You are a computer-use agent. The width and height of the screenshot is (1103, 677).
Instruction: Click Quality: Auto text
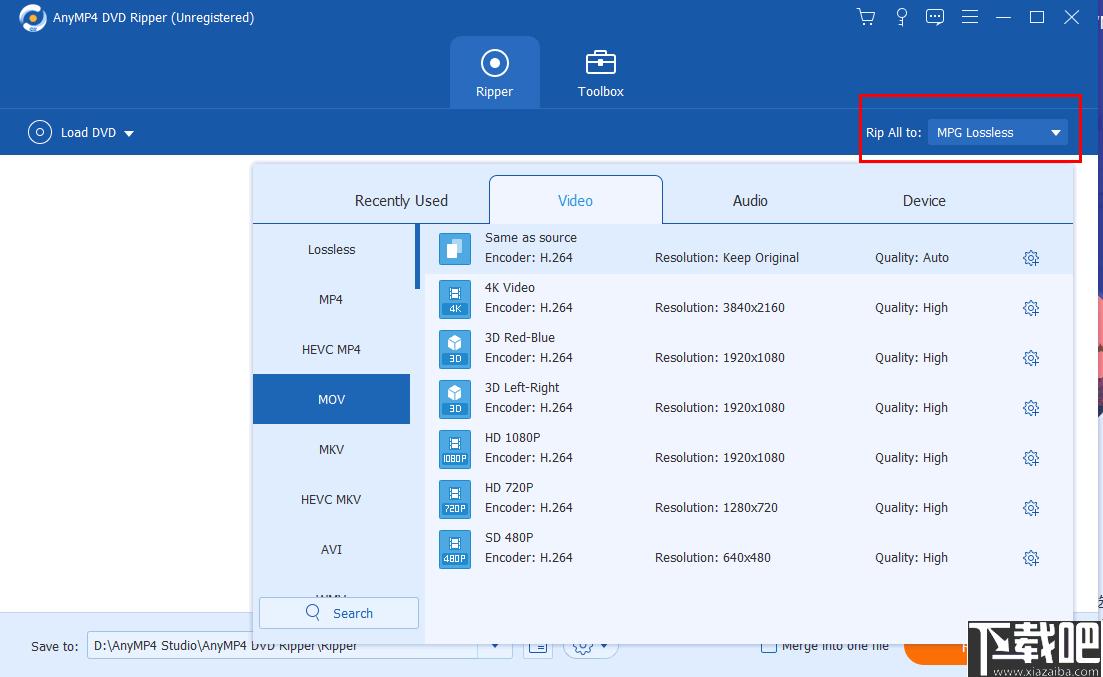pyautogui.click(x=912, y=258)
